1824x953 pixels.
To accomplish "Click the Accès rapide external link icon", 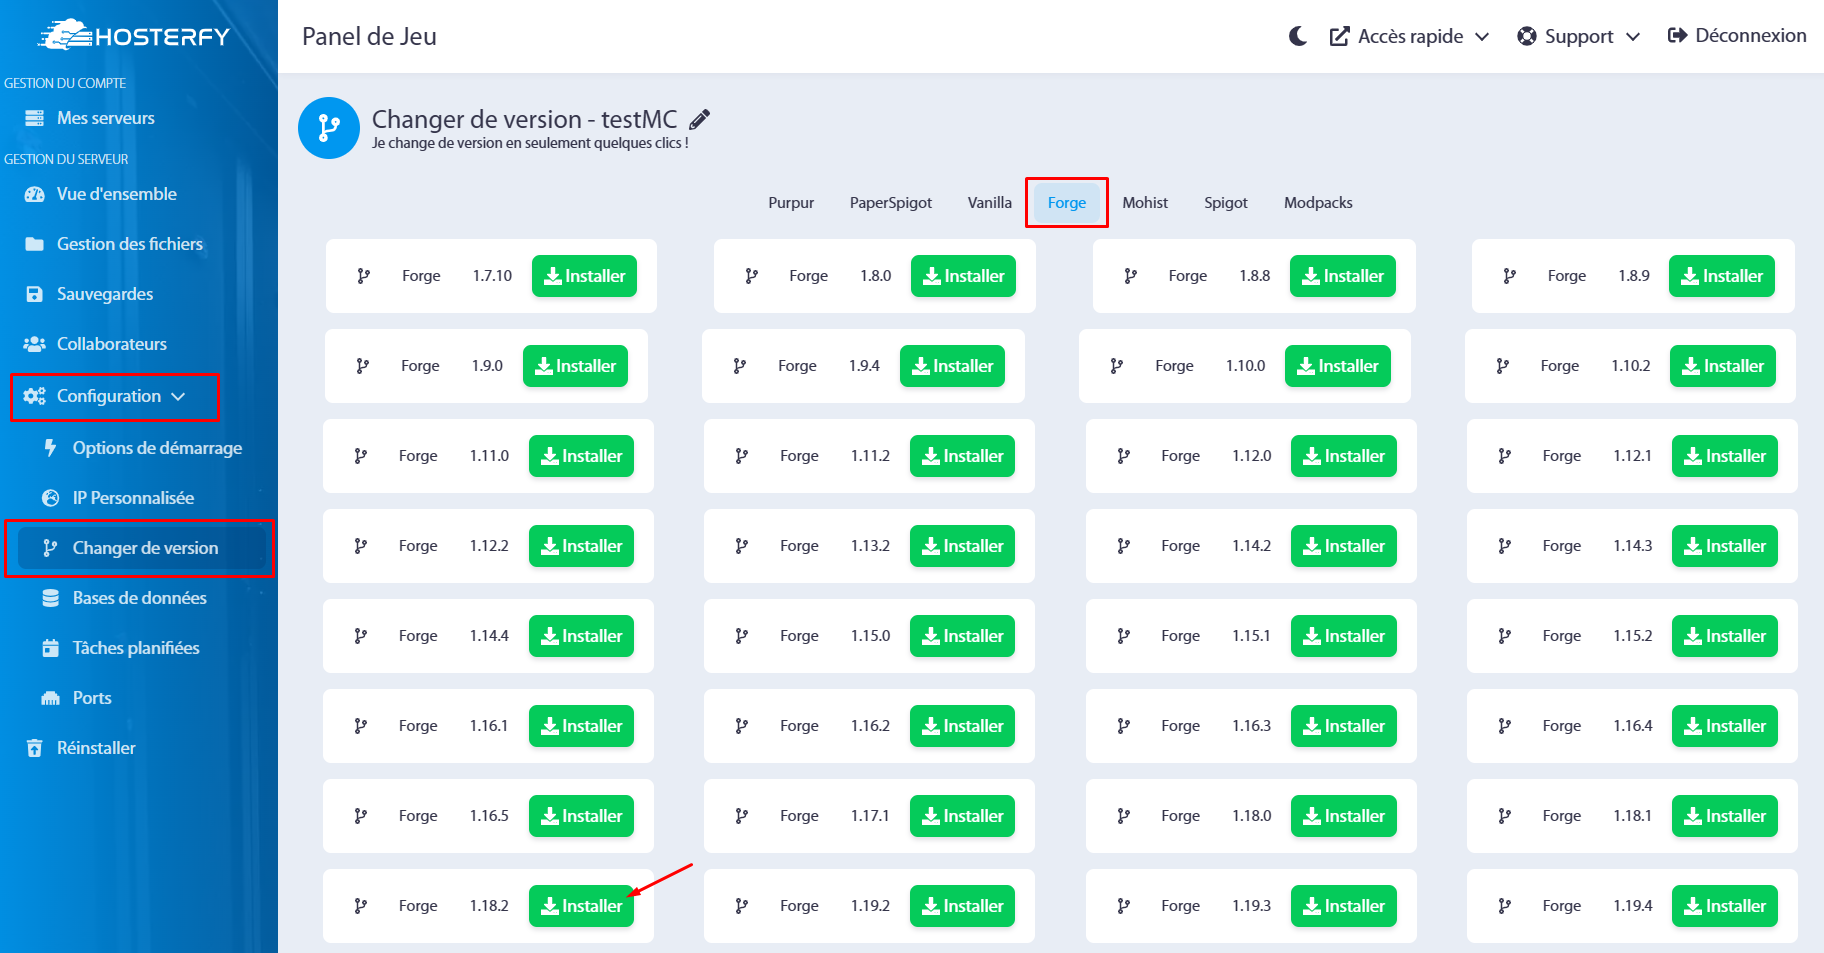I will 1339,36.
